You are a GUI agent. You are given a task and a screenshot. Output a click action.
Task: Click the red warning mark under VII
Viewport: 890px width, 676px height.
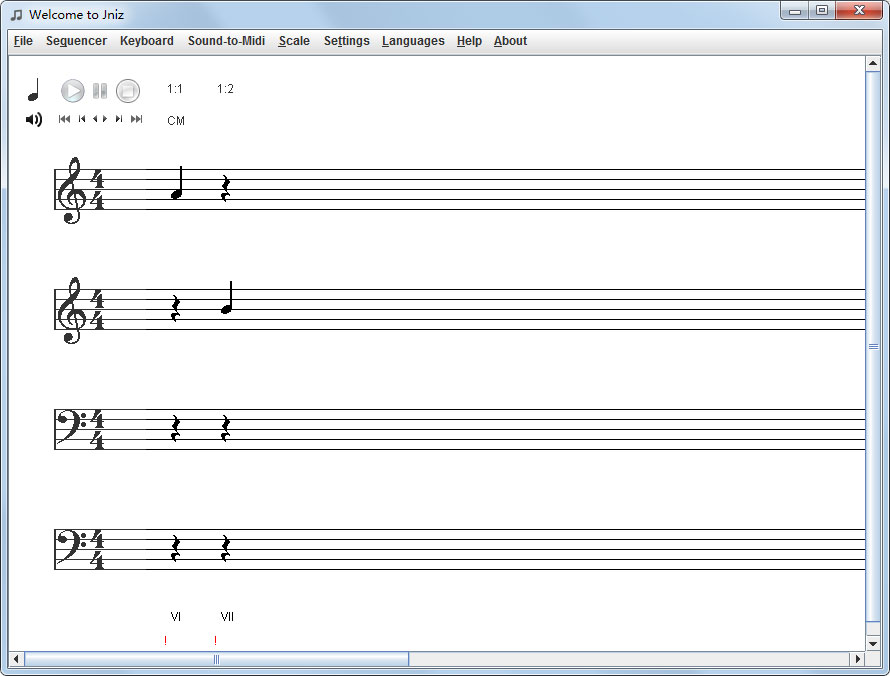(215, 640)
